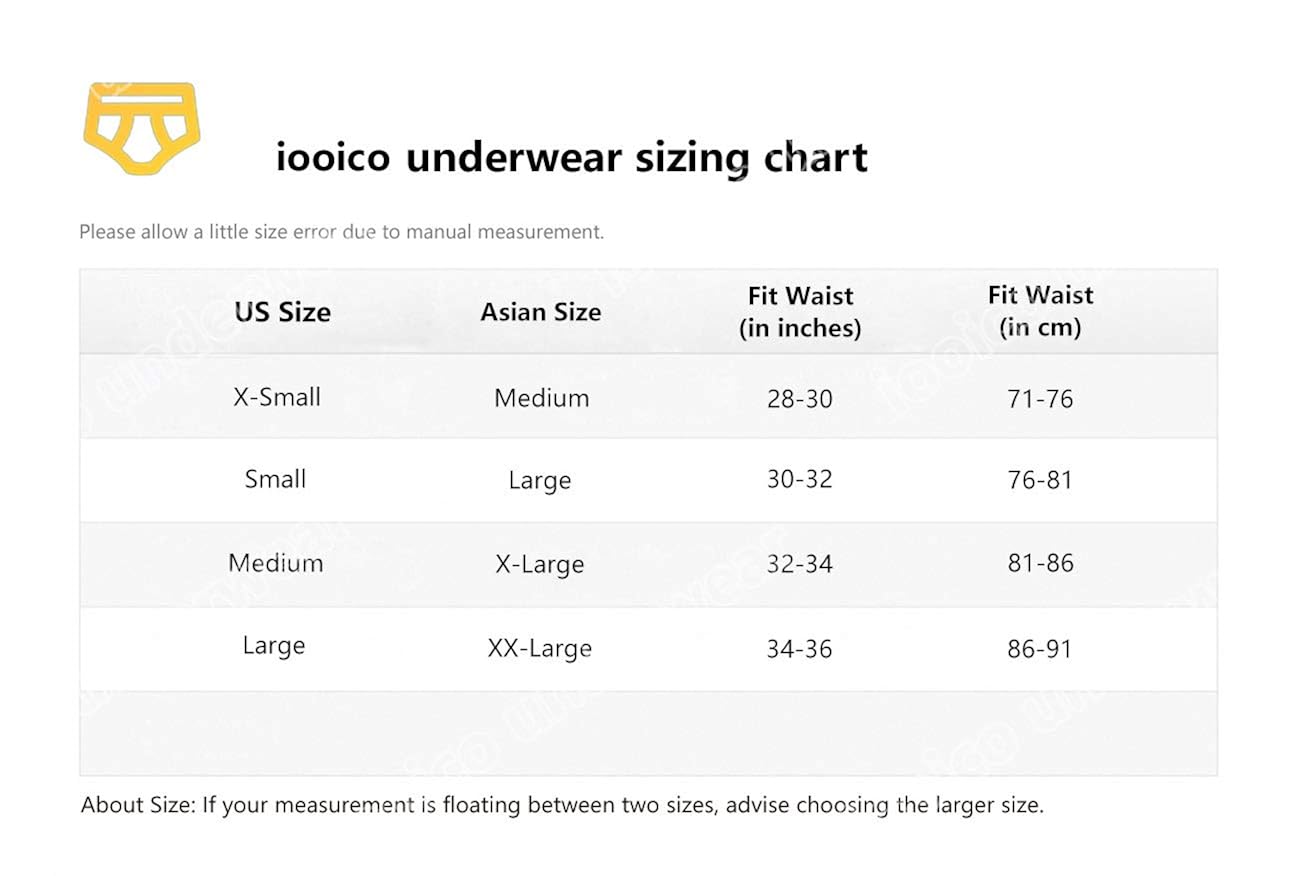Click the "XX-Large" Asian size cell
Viewport: 1300px width, 876px height.
coord(540,648)
